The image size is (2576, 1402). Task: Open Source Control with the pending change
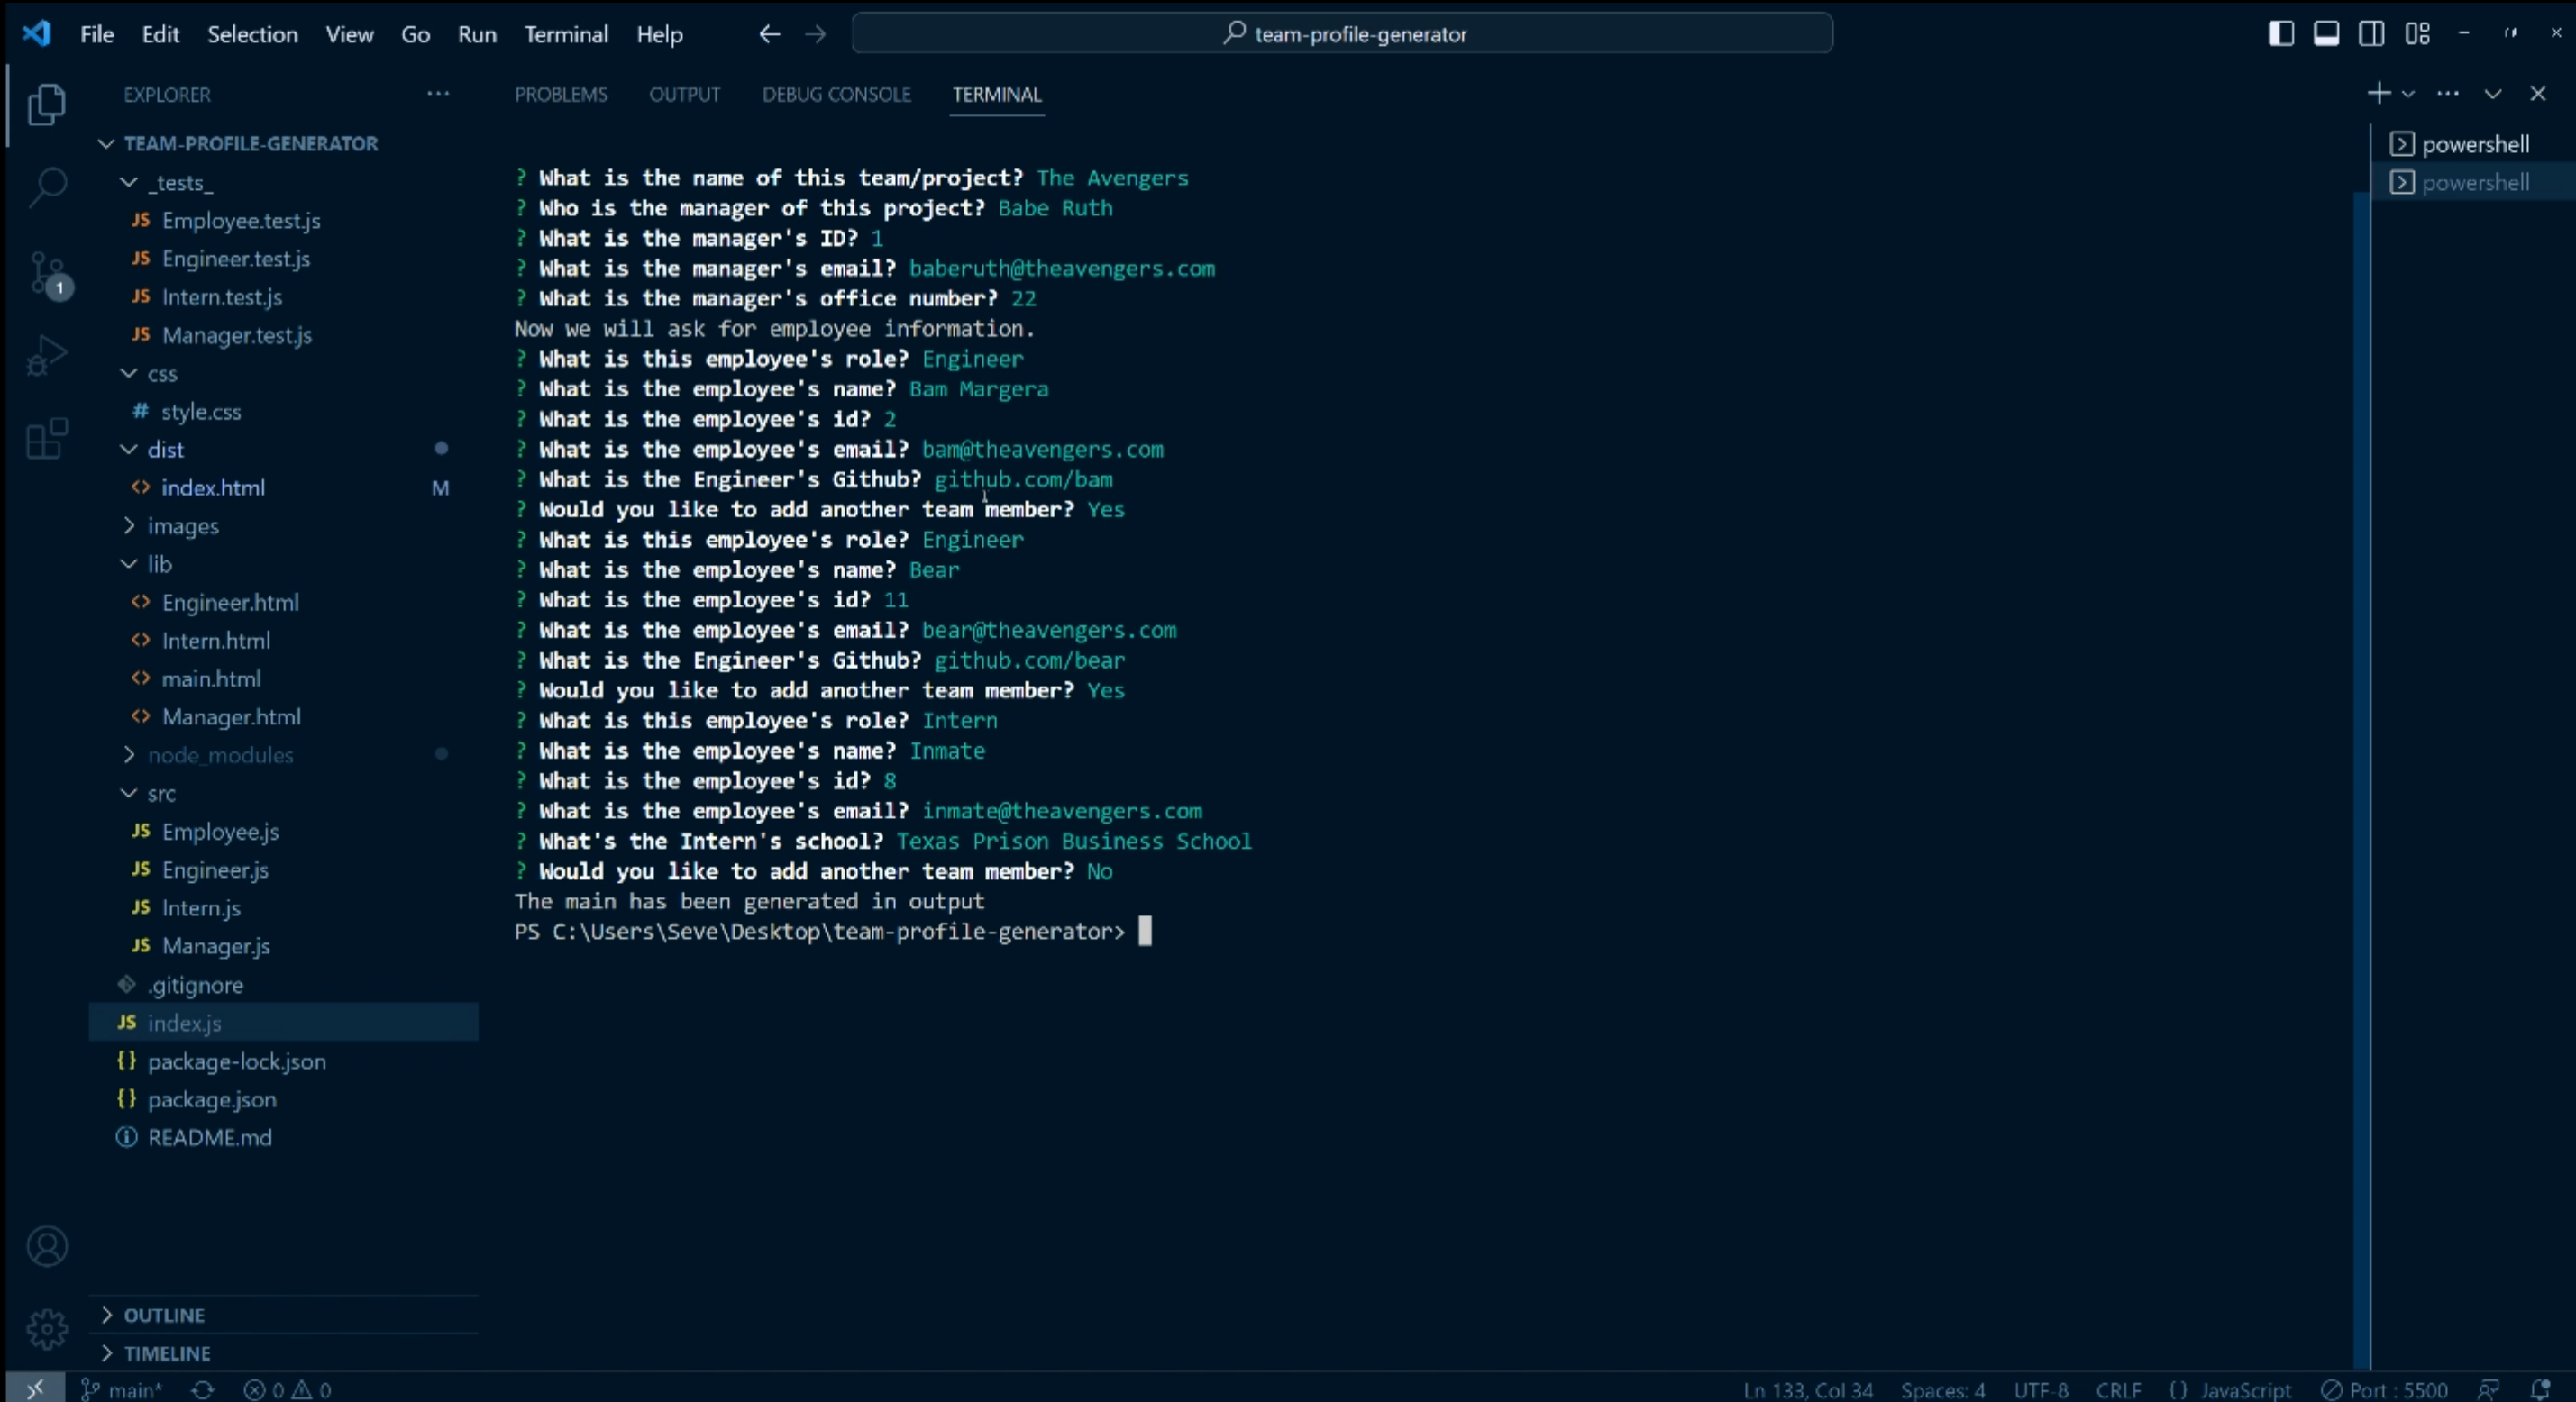46,272
